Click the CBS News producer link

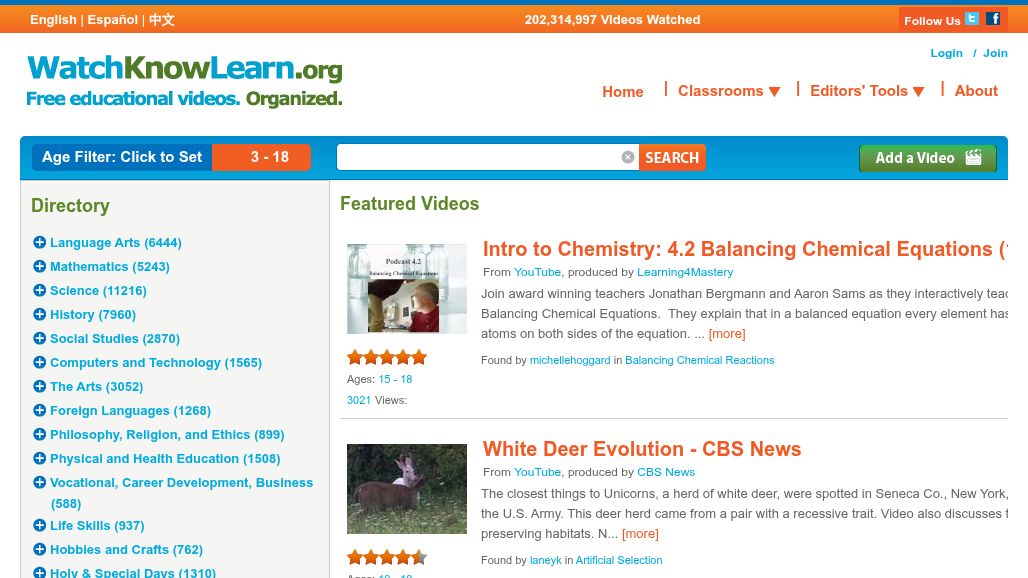point(666,472)
